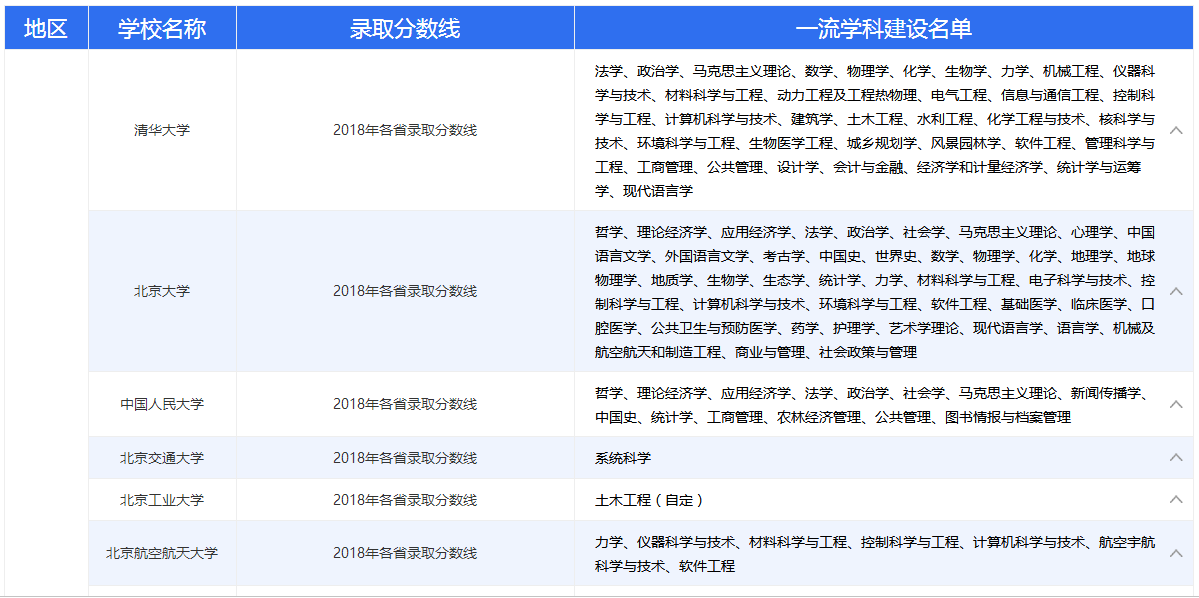The width and height of the screenshot is (1199, 598).
Task: Select the school name 清华大学
Action: tap(161, 130)
